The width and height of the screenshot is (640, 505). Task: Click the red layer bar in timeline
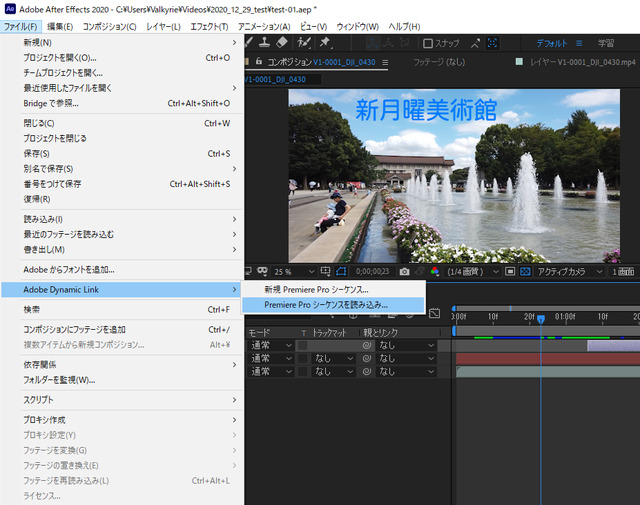click(x=548, y=359)
